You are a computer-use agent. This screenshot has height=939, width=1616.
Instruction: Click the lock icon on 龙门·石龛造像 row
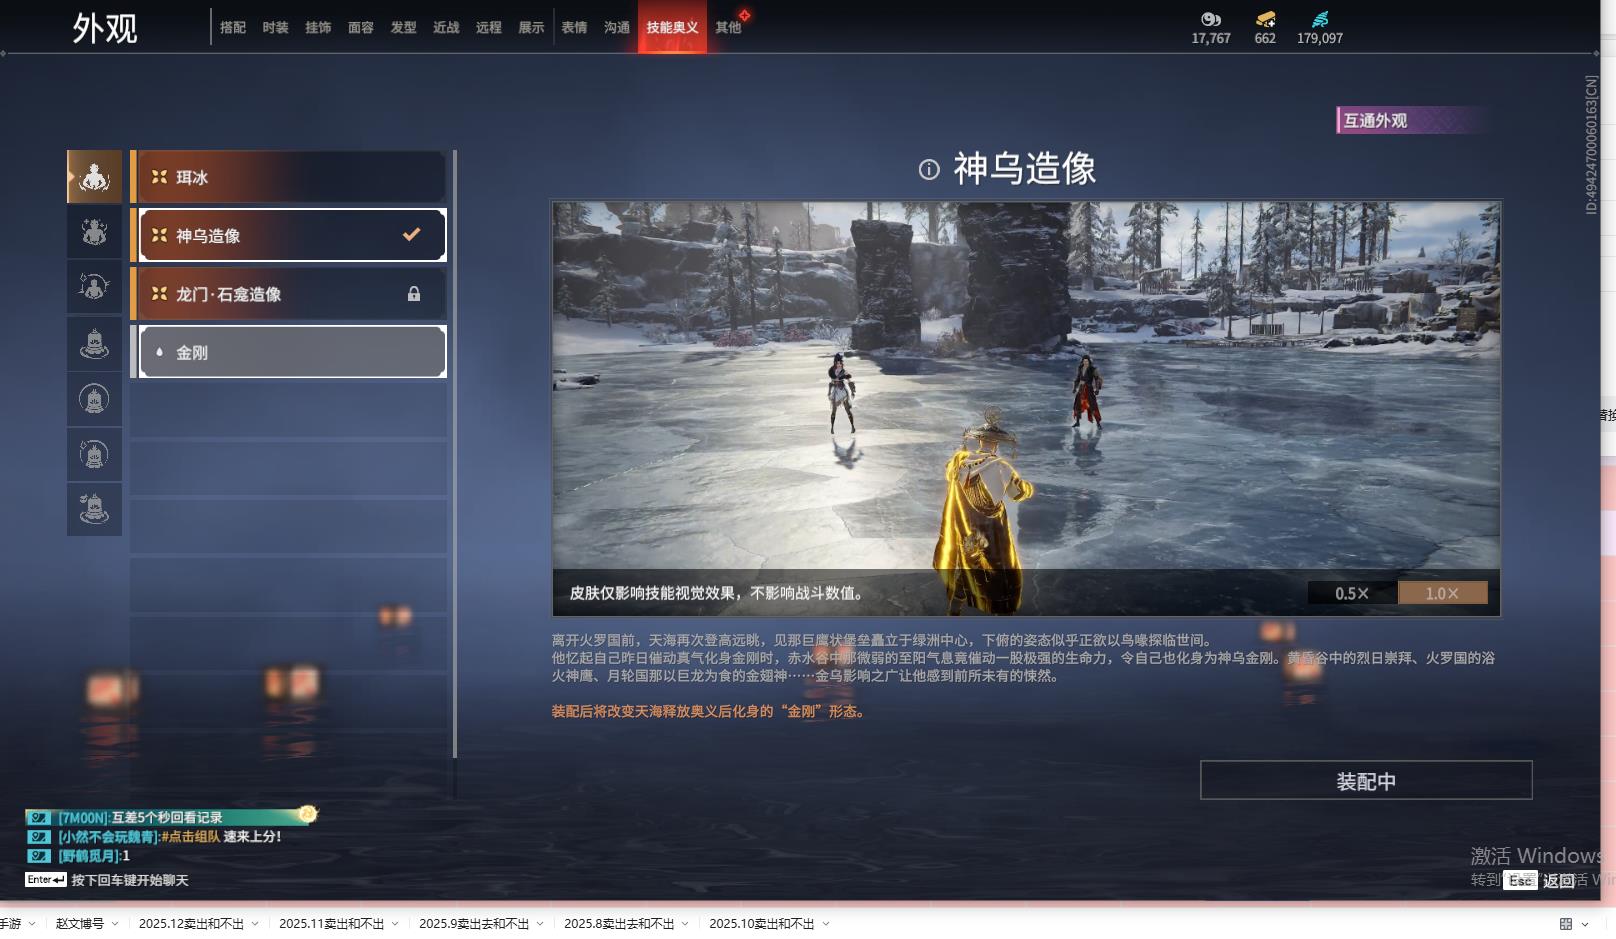(414, 294)
